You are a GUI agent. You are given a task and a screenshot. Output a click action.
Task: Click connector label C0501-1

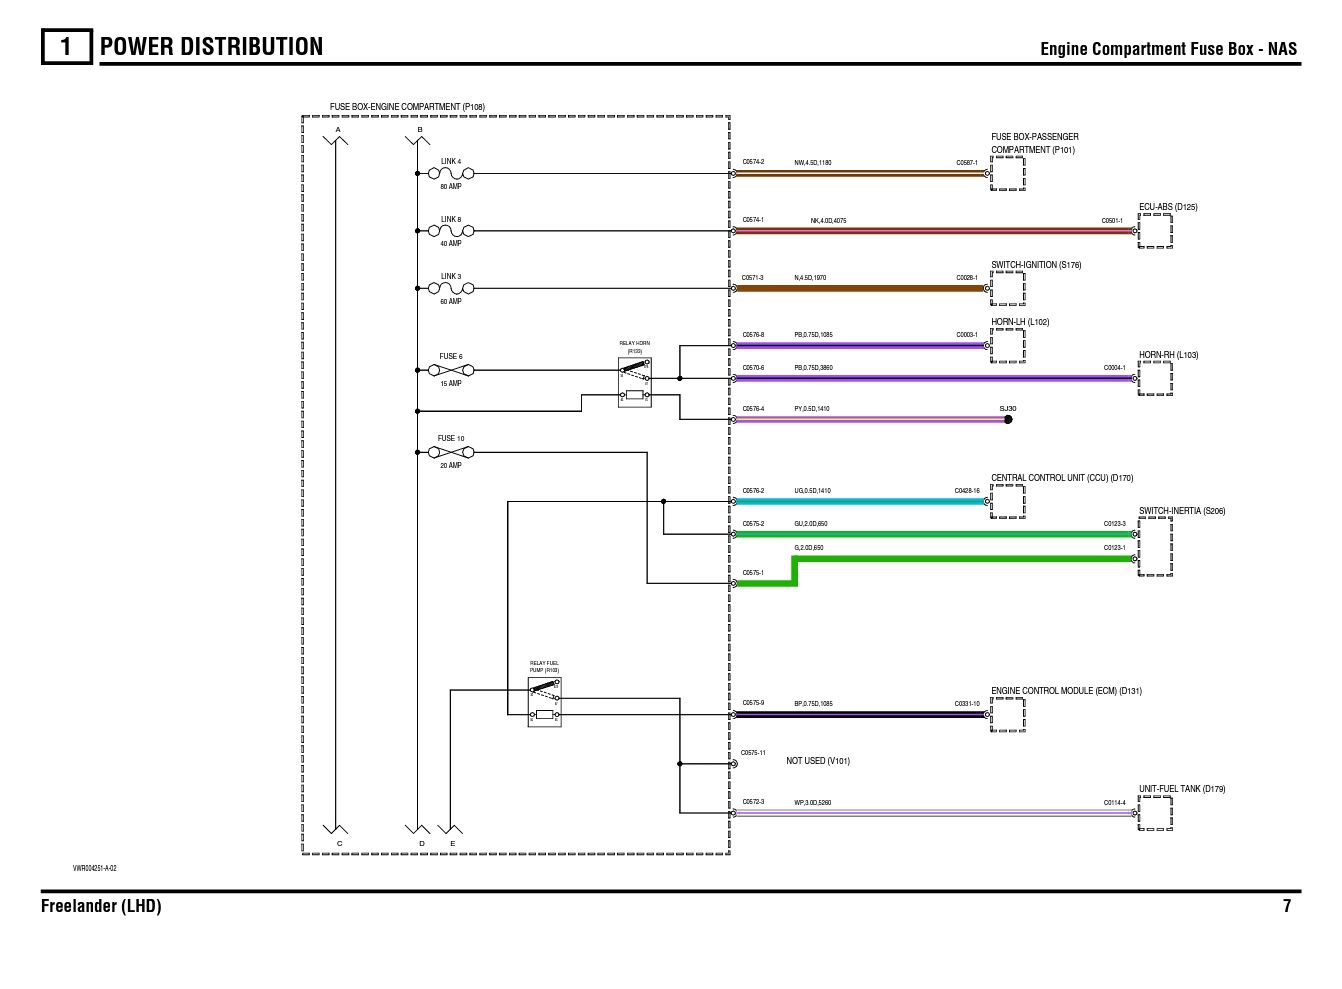(x=1112, y=221)
